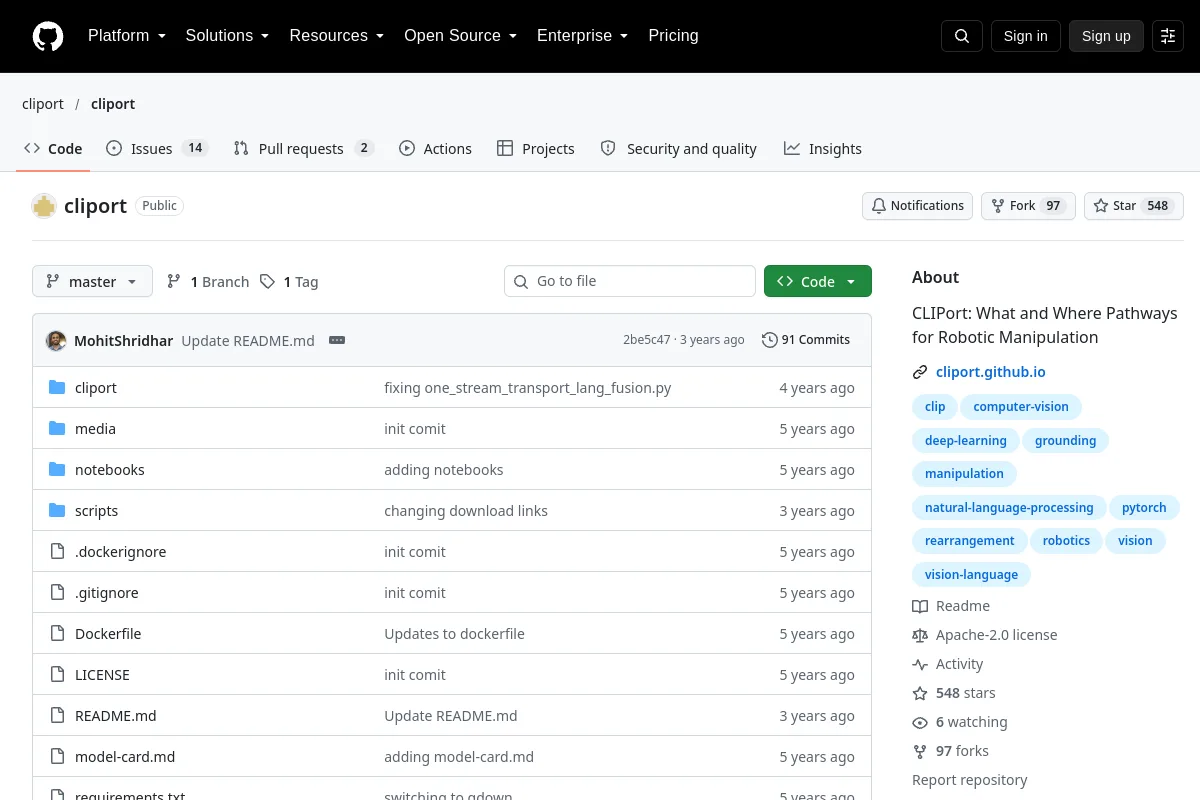This screenshot has height=800, width=1200.
Task: Click the link icon beside cliport.github.io
Action: [920, 372]
